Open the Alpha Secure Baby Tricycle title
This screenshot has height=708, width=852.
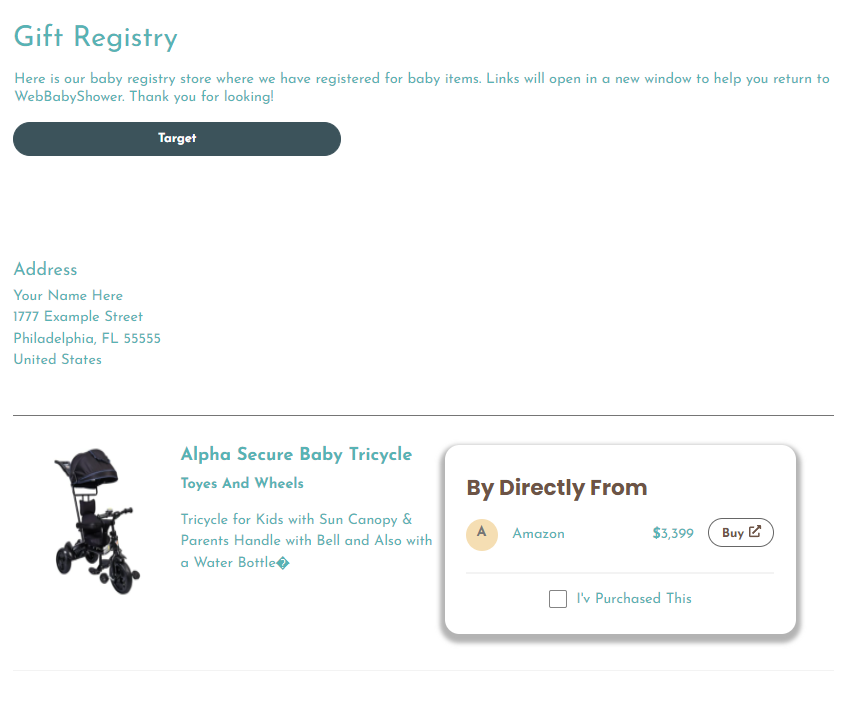pyautogui.click(x=296, y=455)
